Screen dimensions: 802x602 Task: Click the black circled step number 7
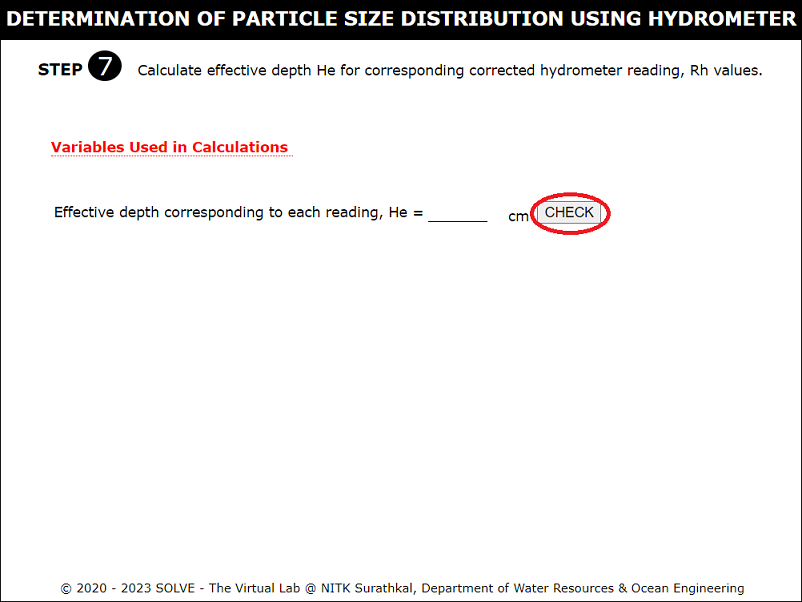[105, 68]
